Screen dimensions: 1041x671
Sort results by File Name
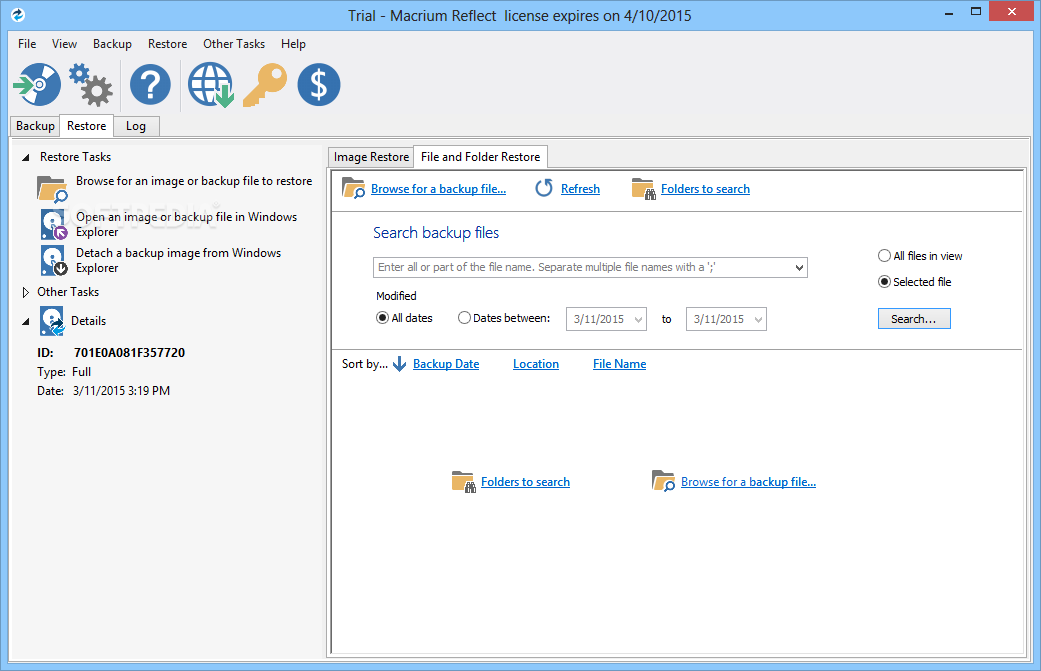(619, 364)
